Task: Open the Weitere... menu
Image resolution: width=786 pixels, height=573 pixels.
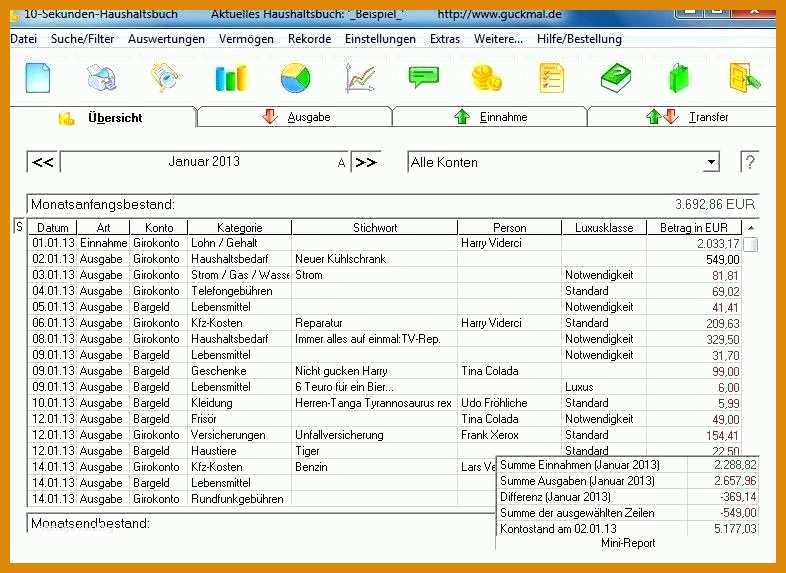Action: 498,39
